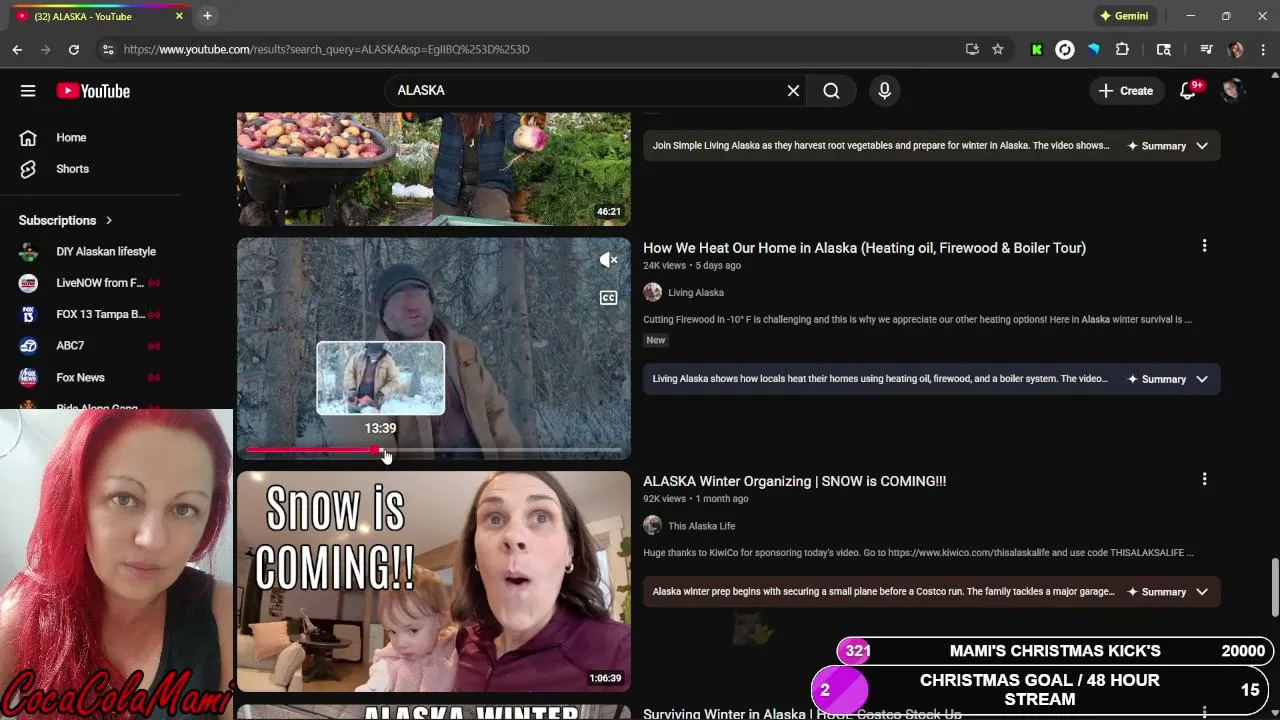Viewport: 1280px width, 720px height.
Task: Open the YouTube hamburger guide menu
Action: click(x=28, y=91)
